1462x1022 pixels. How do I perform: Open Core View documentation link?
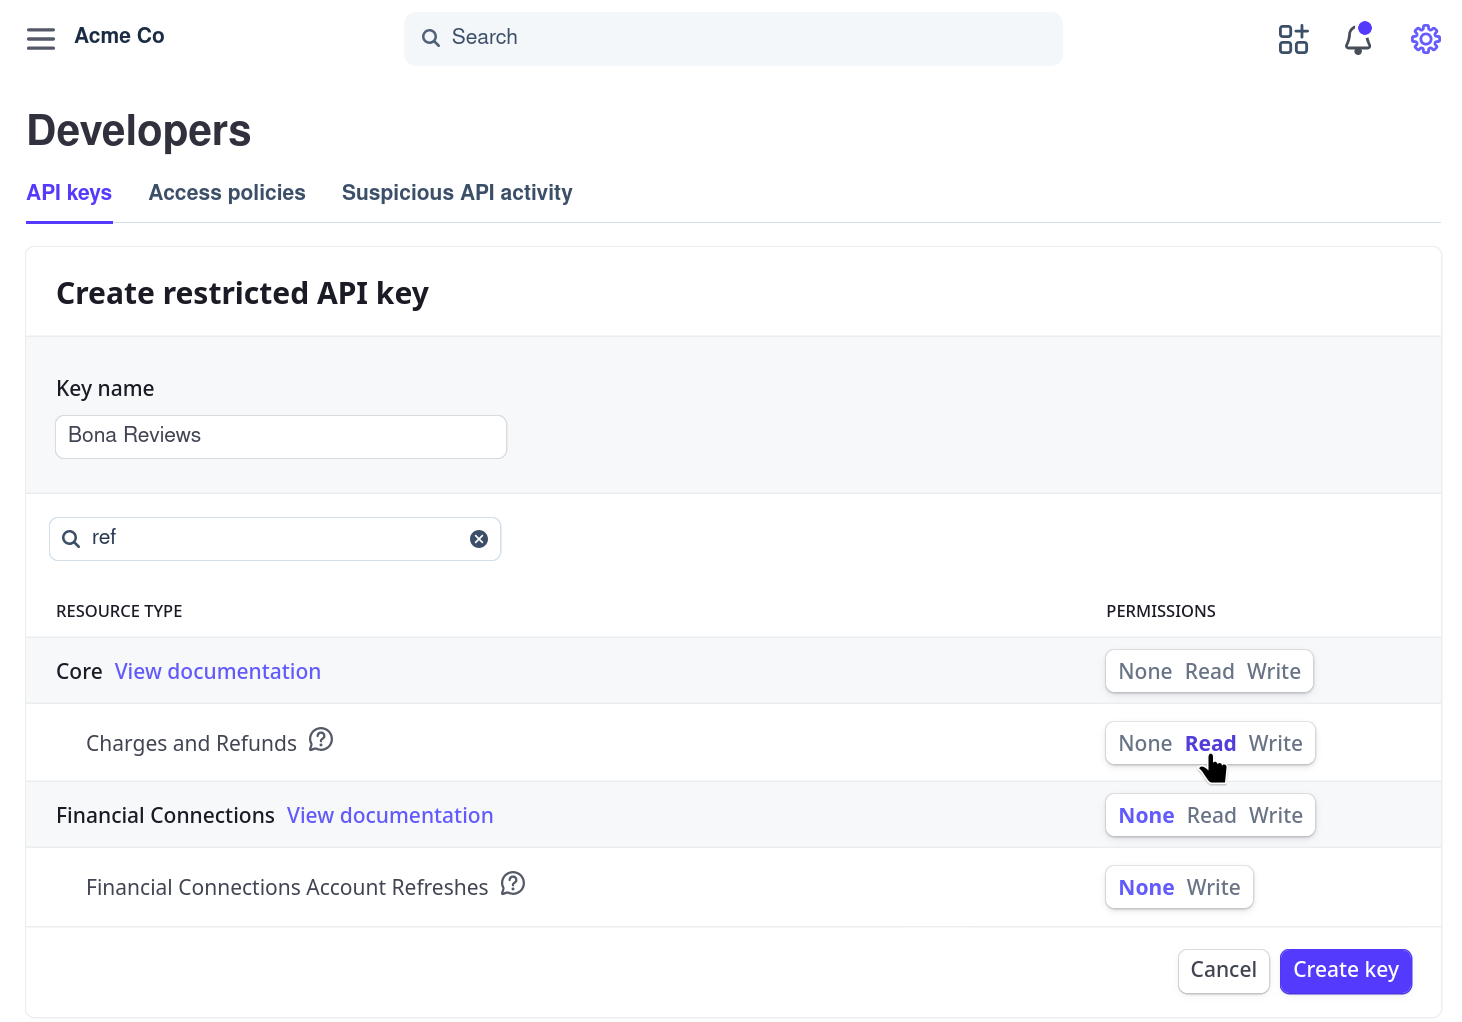(x=218, y=671)
